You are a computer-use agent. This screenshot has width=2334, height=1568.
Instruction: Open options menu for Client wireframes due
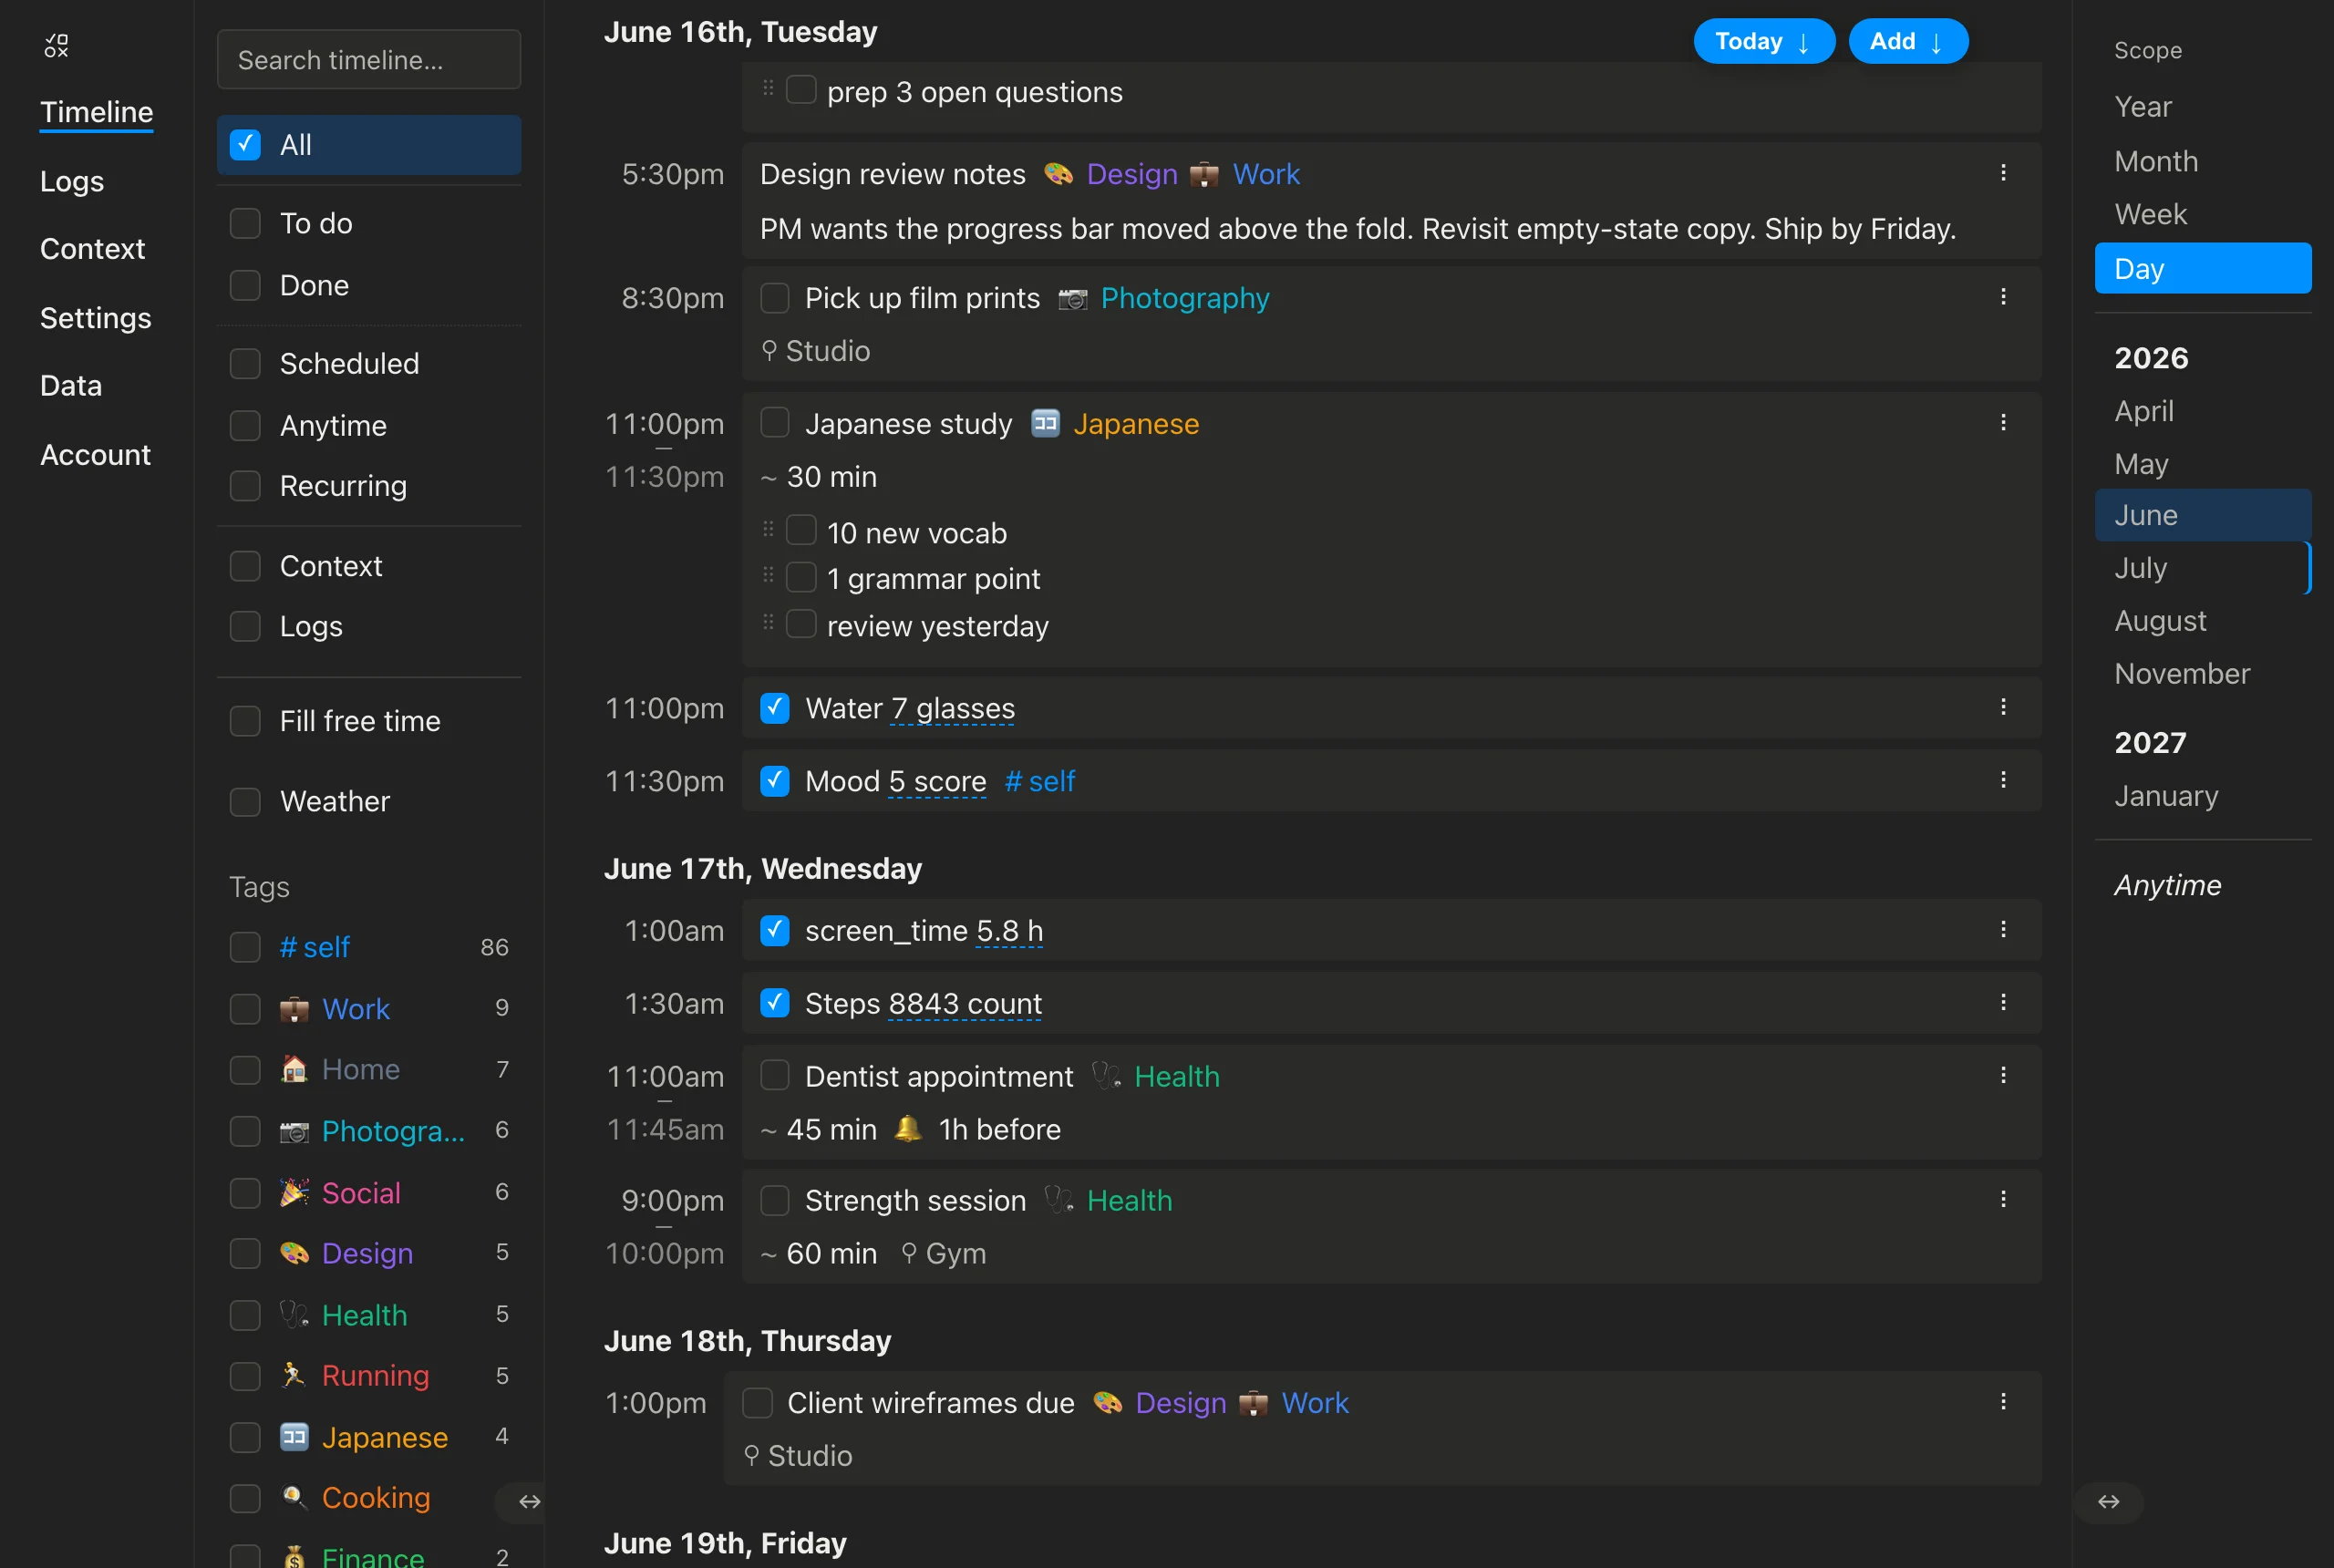[2003, 1402]
